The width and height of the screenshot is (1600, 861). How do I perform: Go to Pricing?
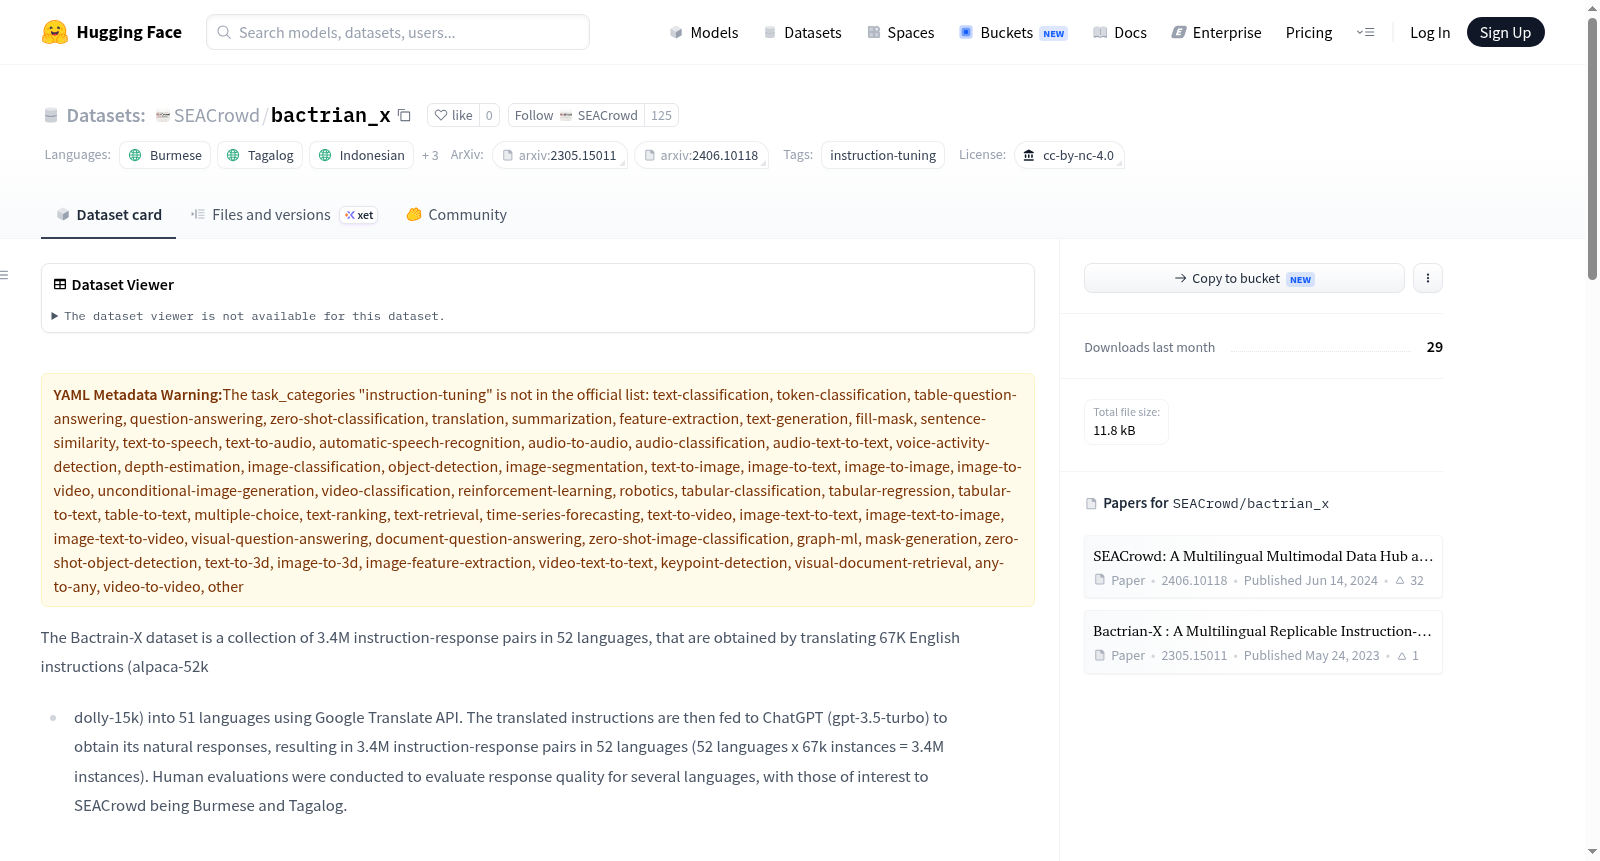(x=1309, y=32)
